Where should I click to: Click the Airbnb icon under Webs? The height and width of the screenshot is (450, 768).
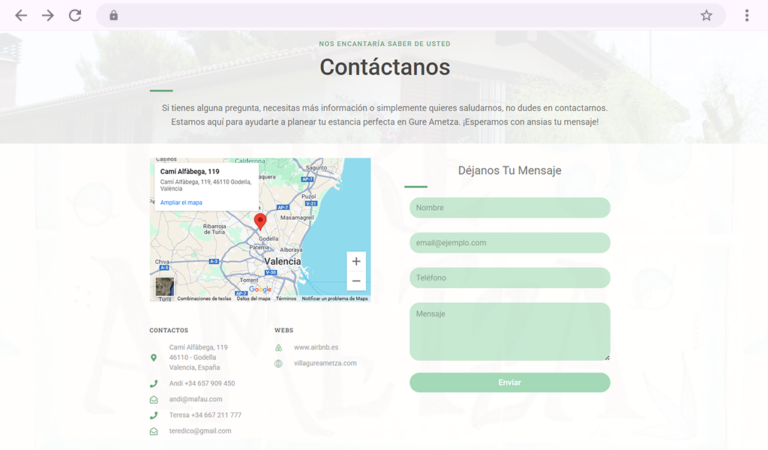(278, 348)
